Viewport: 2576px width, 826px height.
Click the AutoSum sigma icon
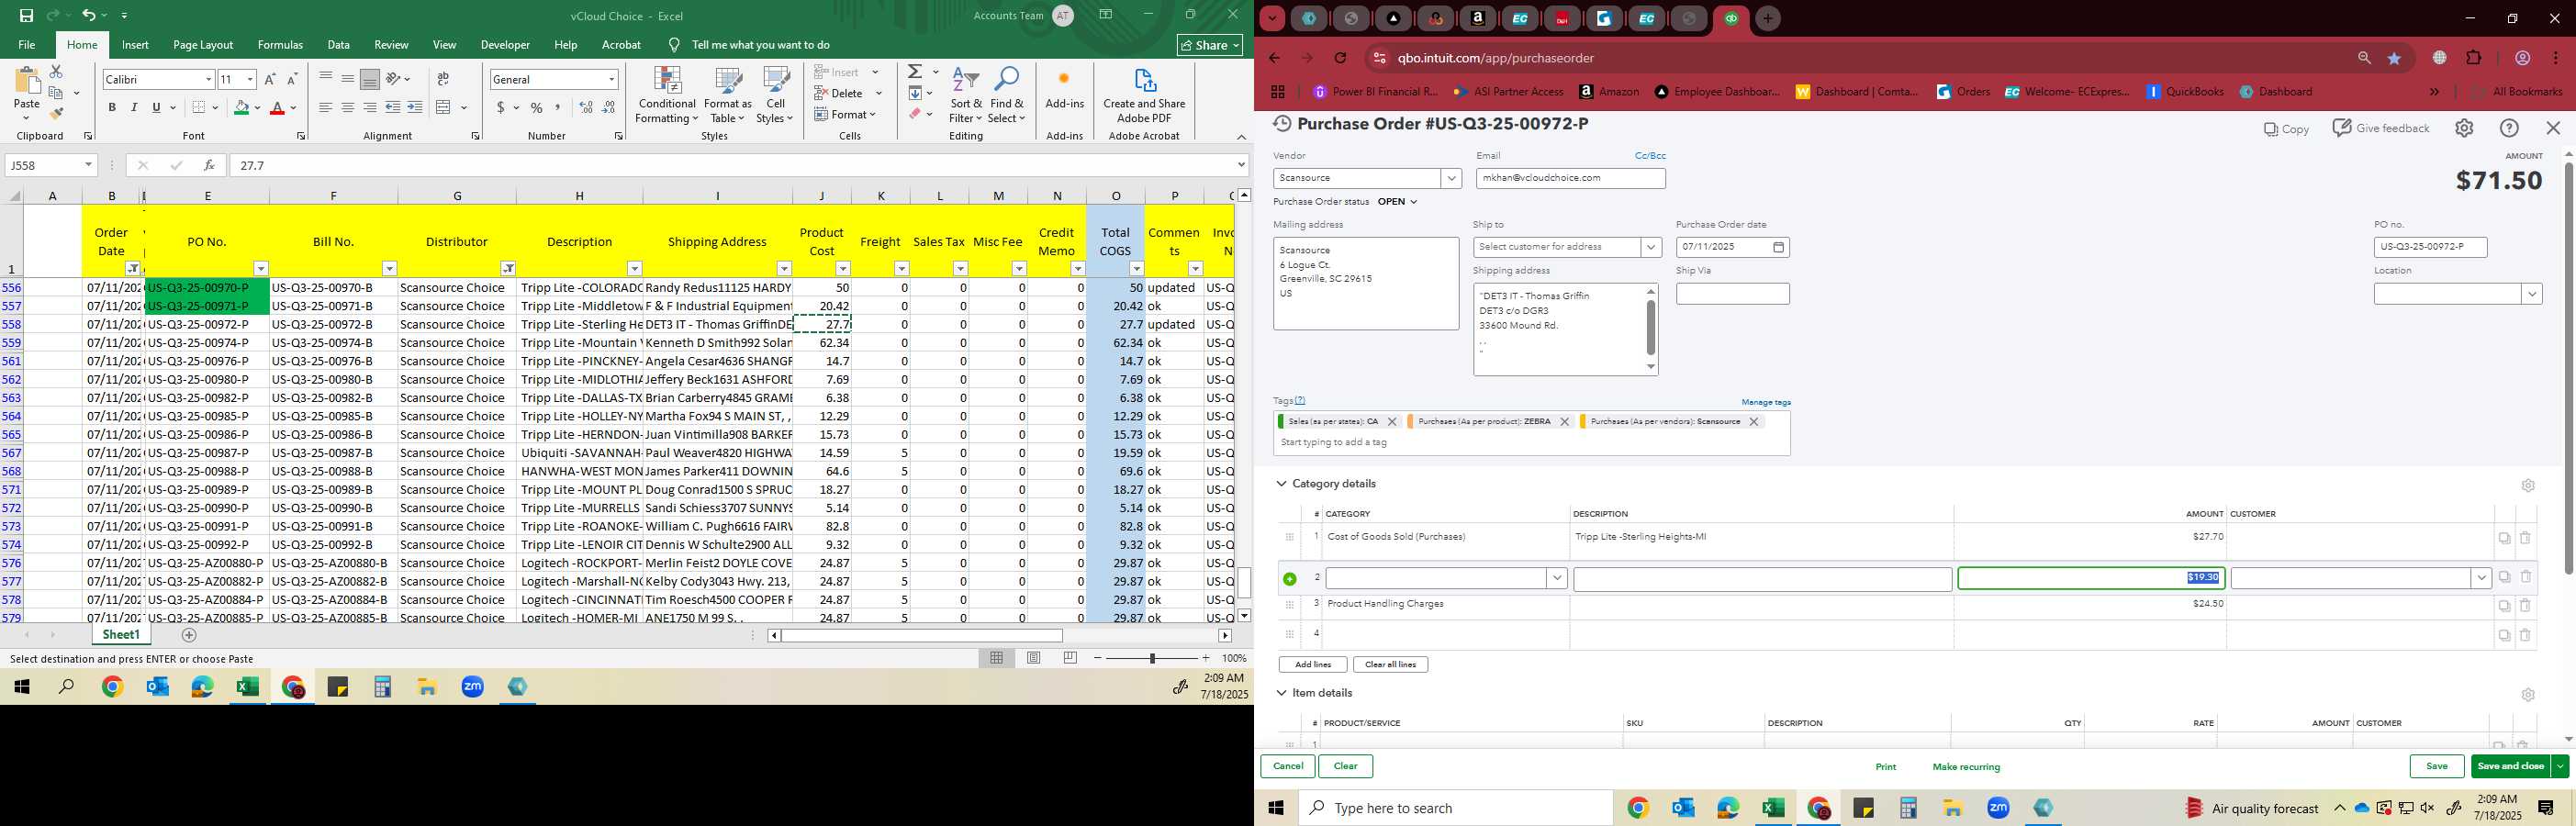click(x=915, y=72)
